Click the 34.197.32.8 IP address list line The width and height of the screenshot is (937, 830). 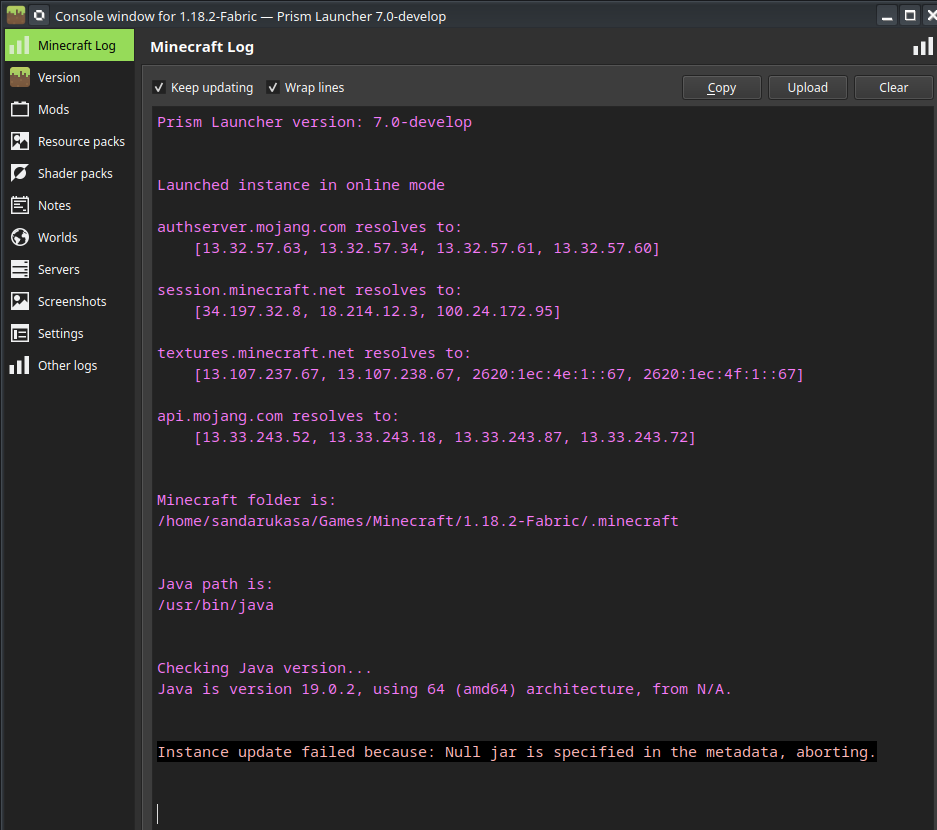tap(377, 311)
